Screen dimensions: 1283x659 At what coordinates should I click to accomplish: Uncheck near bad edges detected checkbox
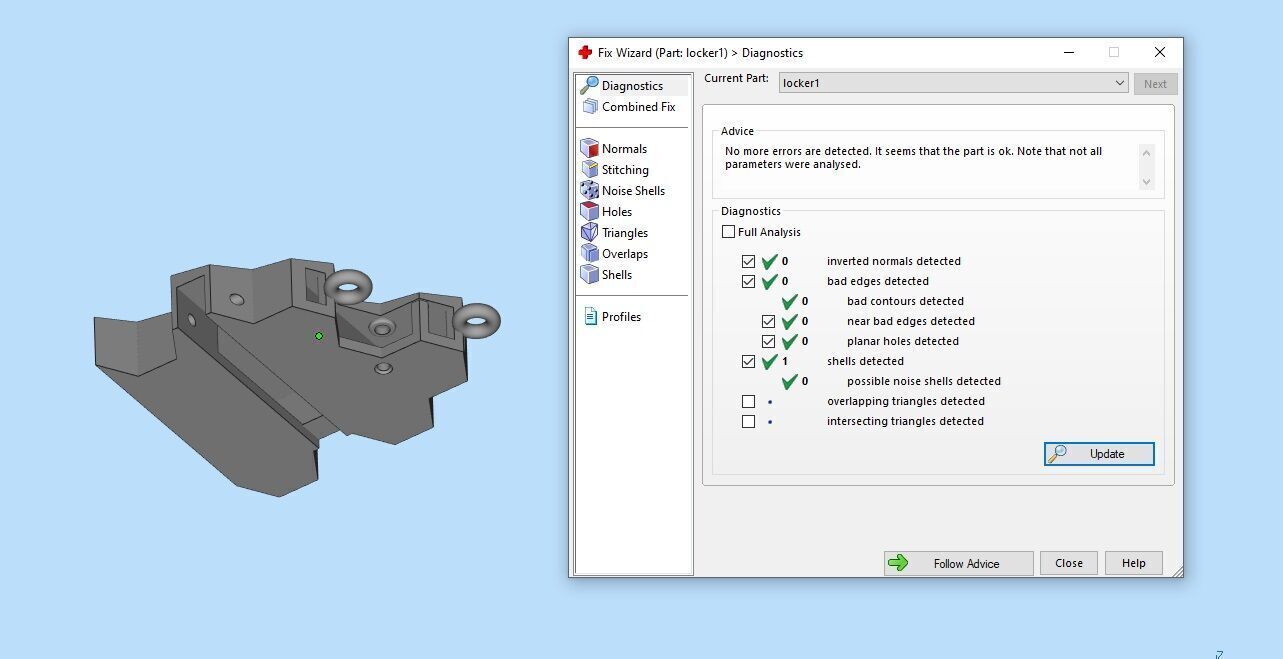point(768,321)
